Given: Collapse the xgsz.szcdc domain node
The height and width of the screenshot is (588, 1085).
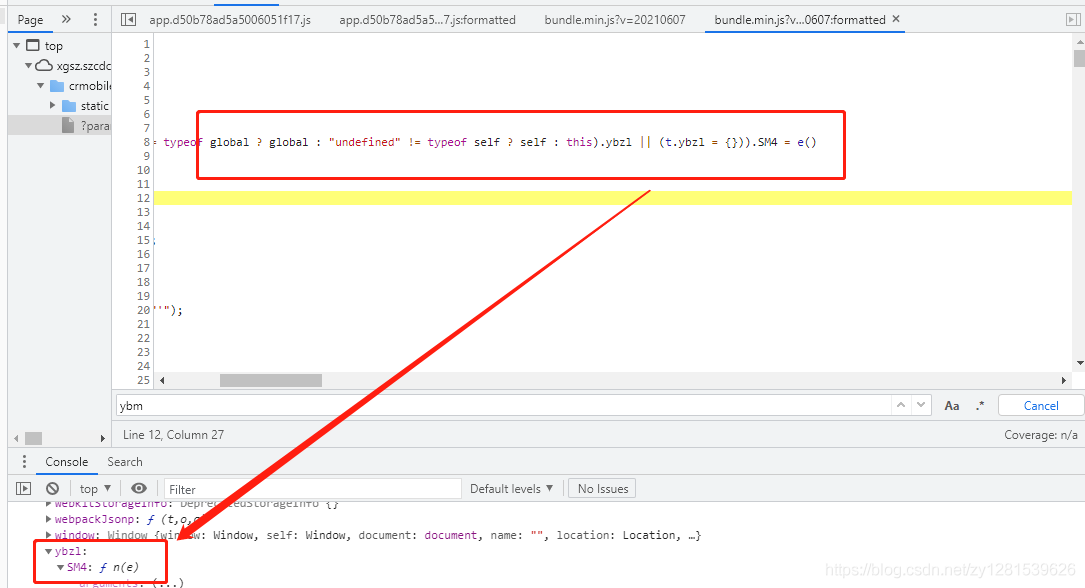Looking at the screenshot, I should pos(28,66).
